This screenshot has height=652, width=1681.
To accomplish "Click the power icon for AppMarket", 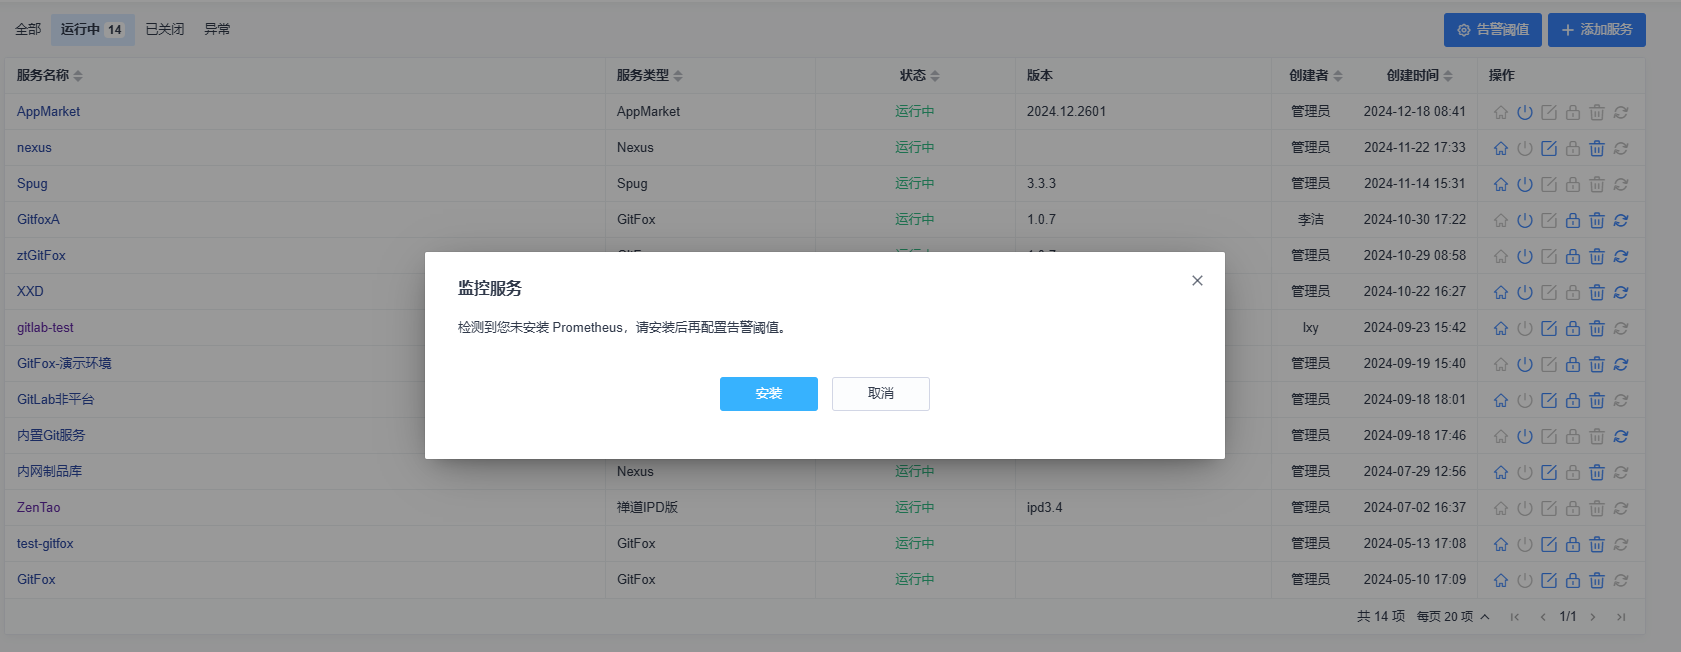I will pyautogui.click(x=1524, y=112).
